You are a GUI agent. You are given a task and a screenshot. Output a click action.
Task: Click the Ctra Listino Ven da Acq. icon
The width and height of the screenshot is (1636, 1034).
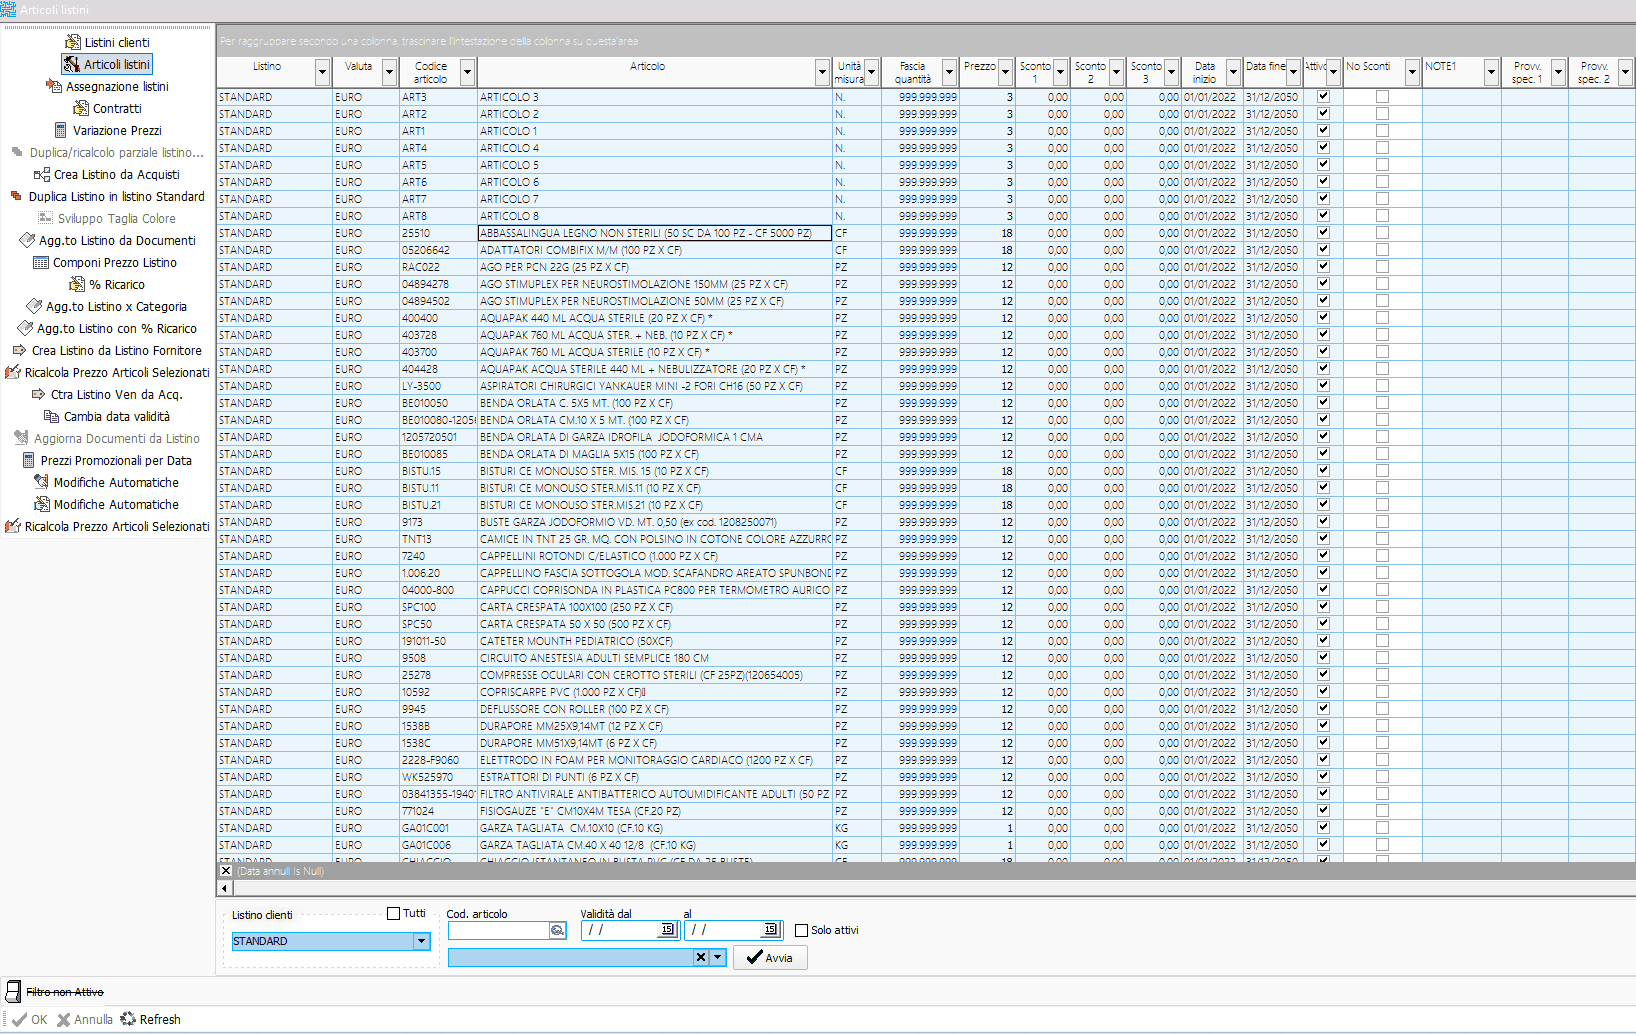39,394
